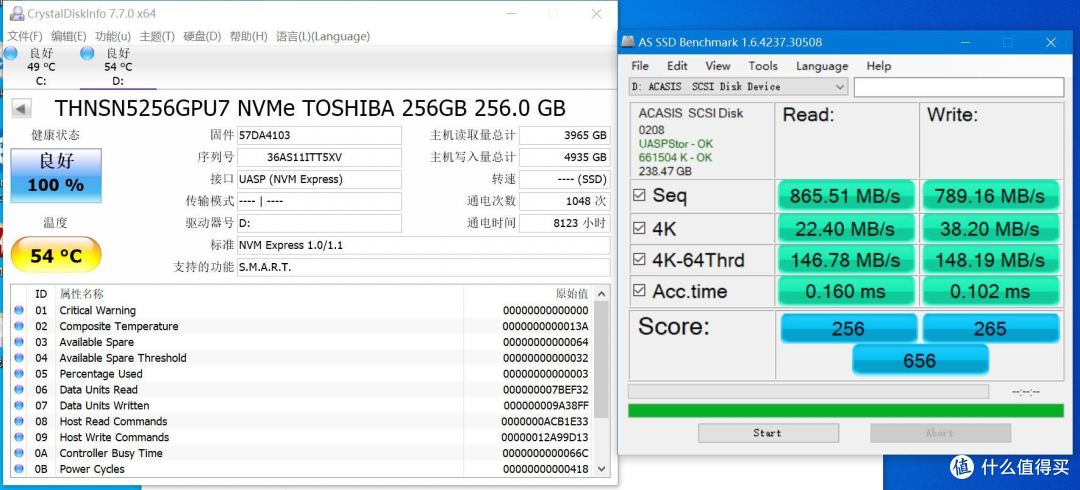Click the SMART list scrollbar thumb
This screenshot has height=490, width=1080.
click(x=601, y=359)
